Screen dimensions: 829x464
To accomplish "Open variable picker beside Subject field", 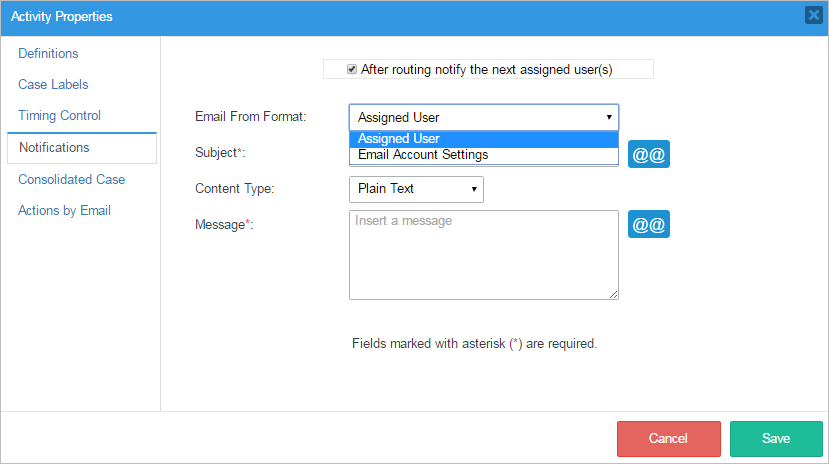I will click(x=648, y=155).
